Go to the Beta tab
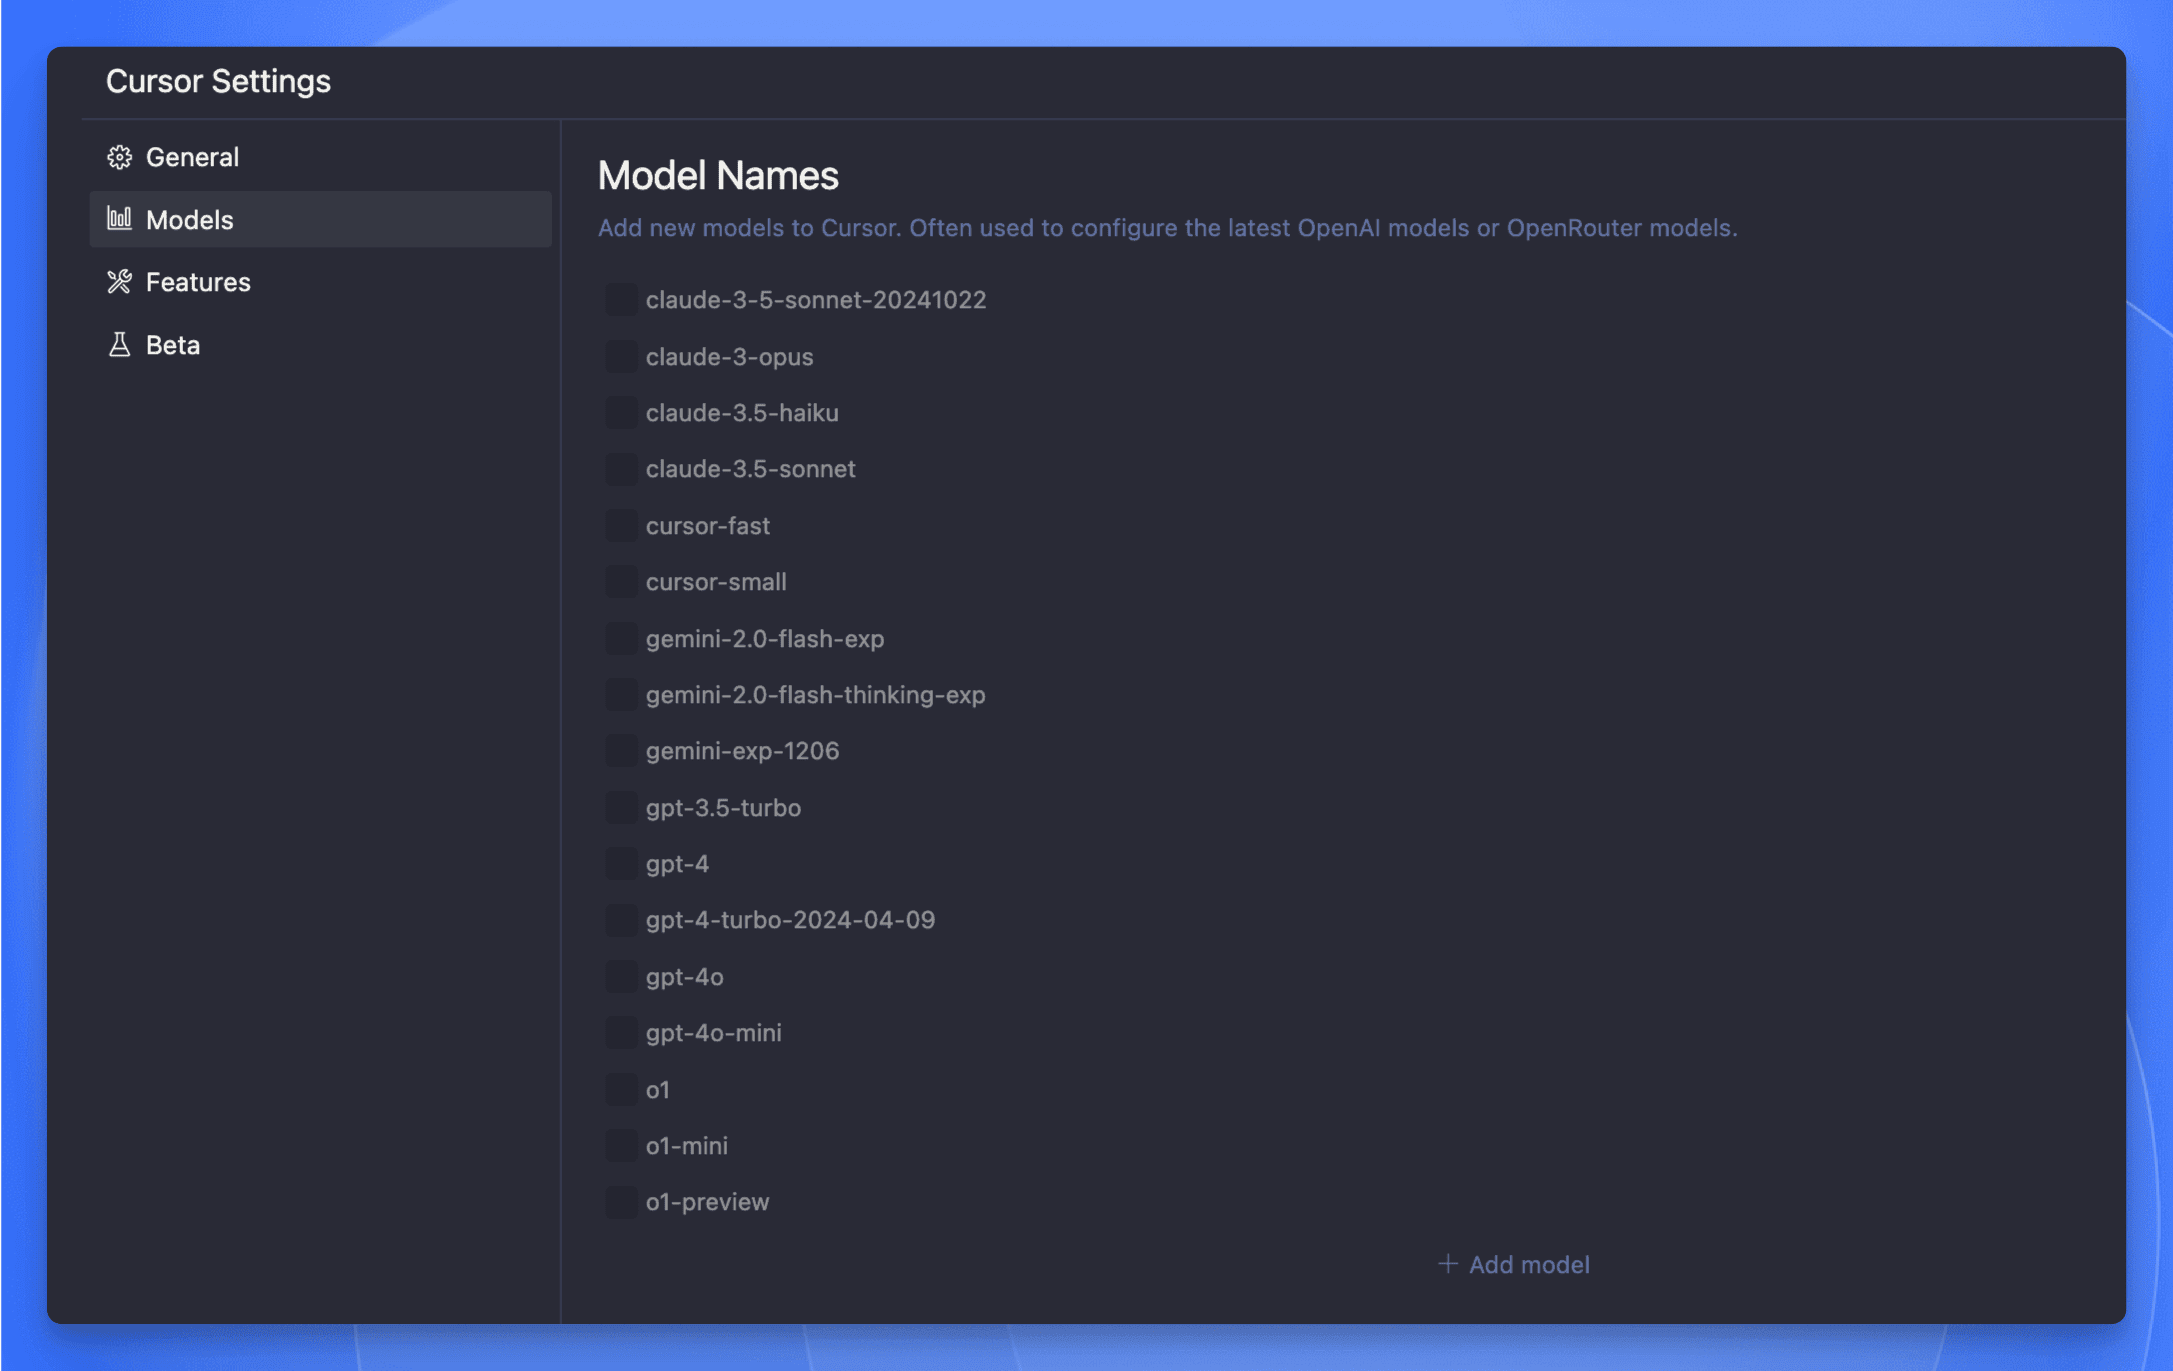Image resolution: width=2173 pixels, height=1371 pixels. [x=320, y=345]
